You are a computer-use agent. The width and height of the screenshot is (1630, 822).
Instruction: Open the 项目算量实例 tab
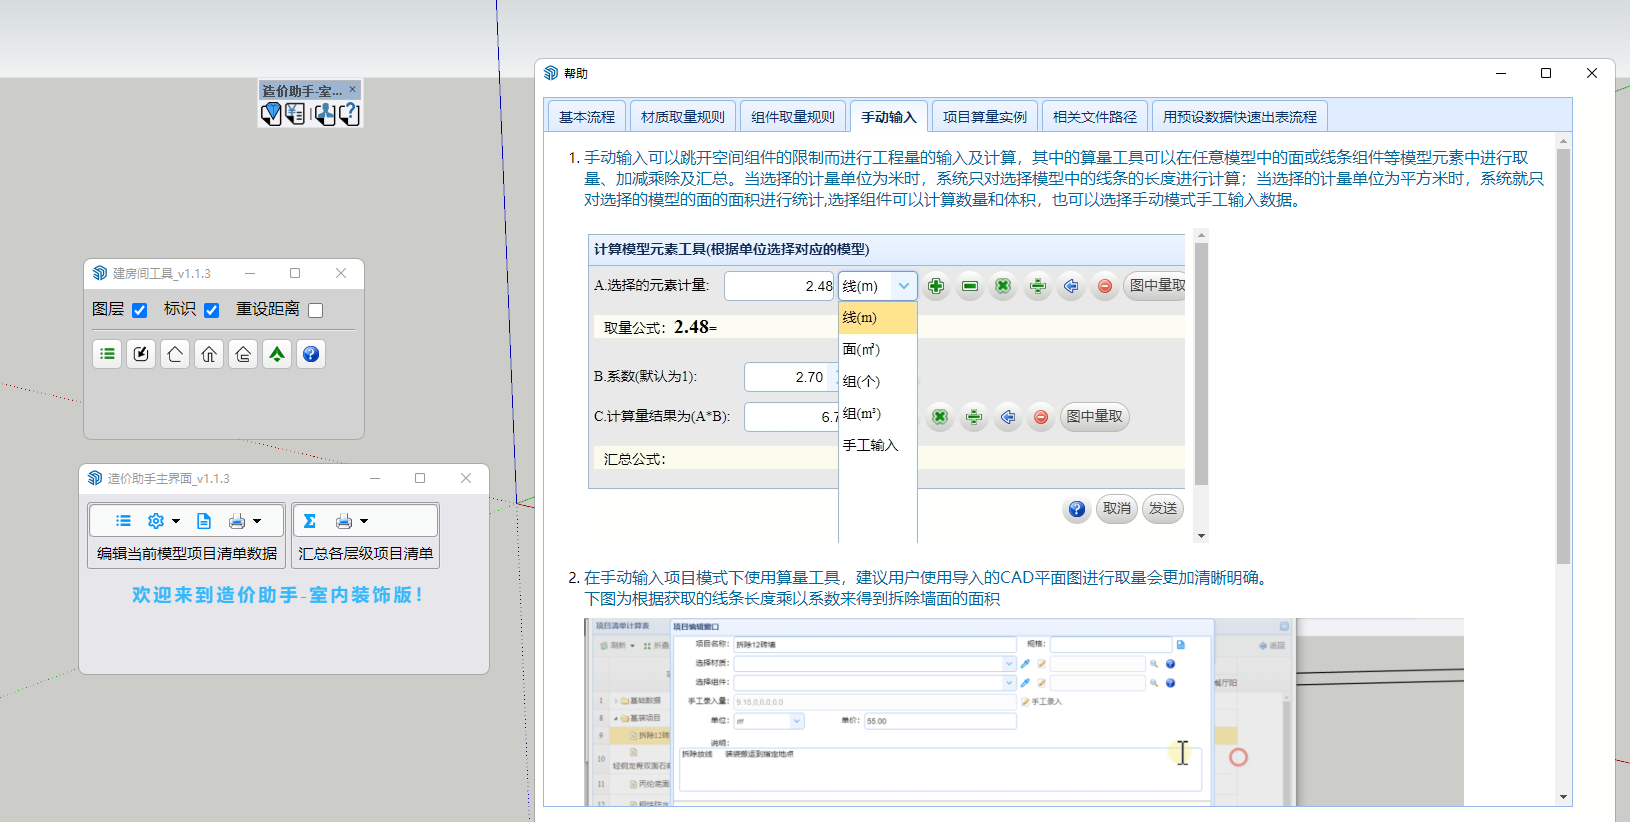click(984, 117)
